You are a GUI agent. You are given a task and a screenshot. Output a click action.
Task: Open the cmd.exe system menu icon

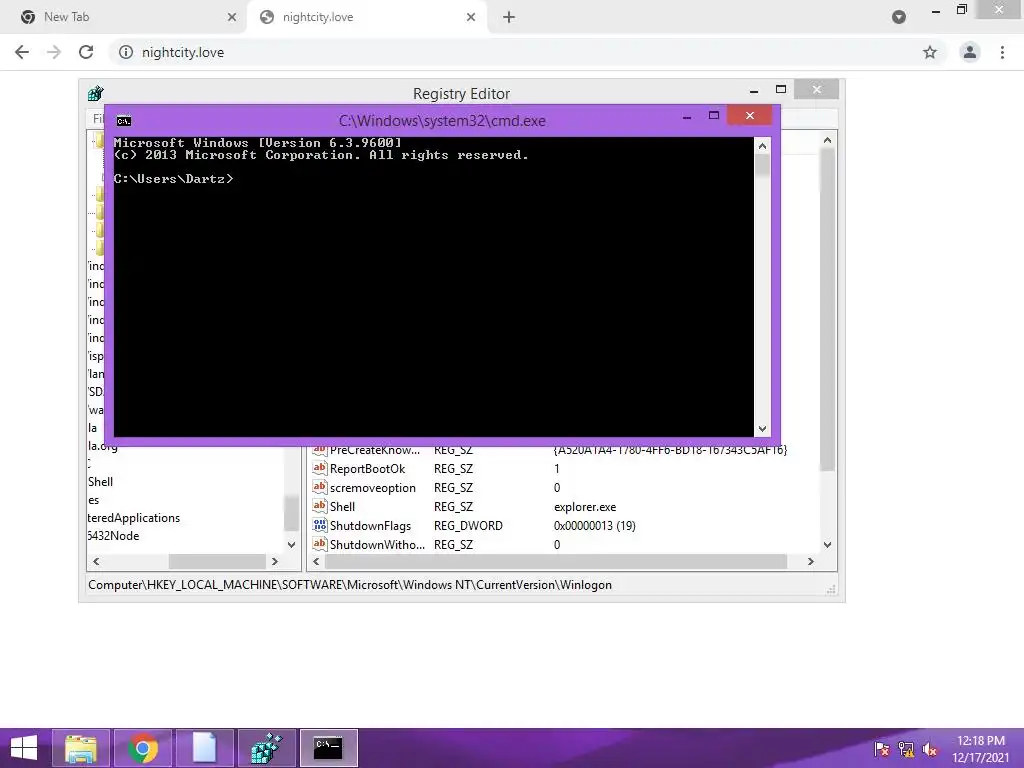click(x=124, y=121)
